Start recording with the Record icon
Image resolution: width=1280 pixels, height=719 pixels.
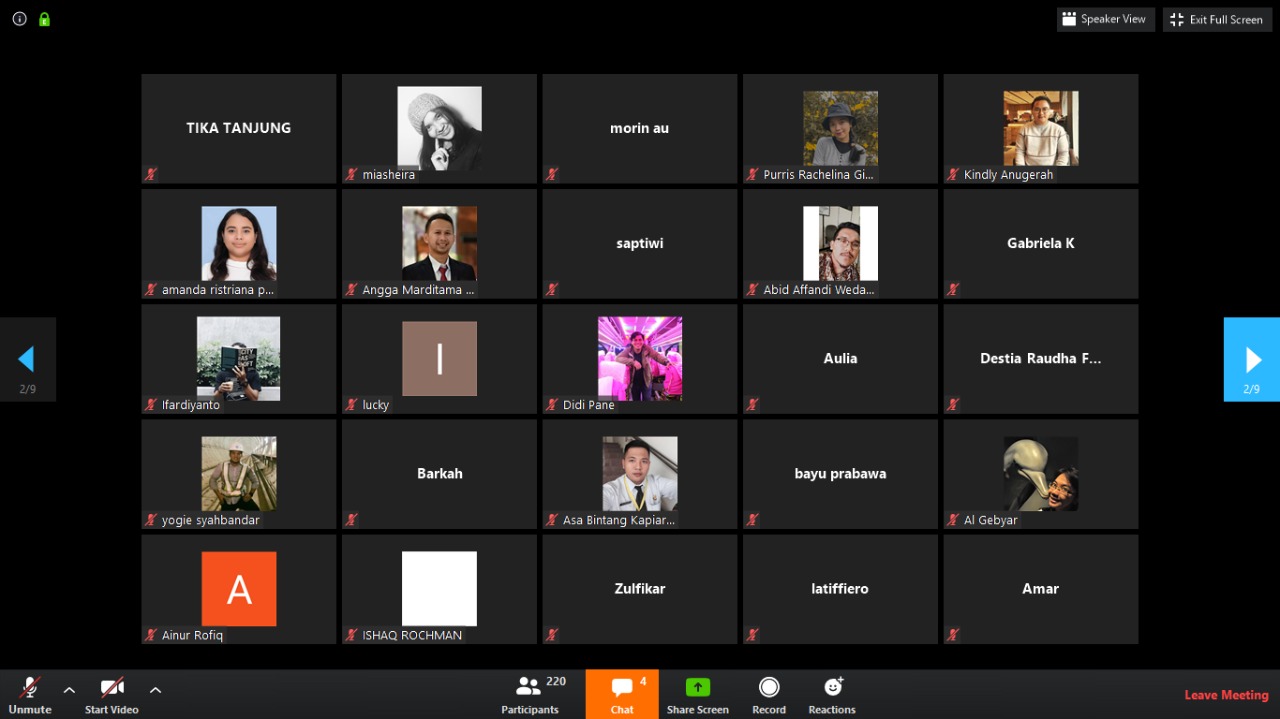(768, 687)
